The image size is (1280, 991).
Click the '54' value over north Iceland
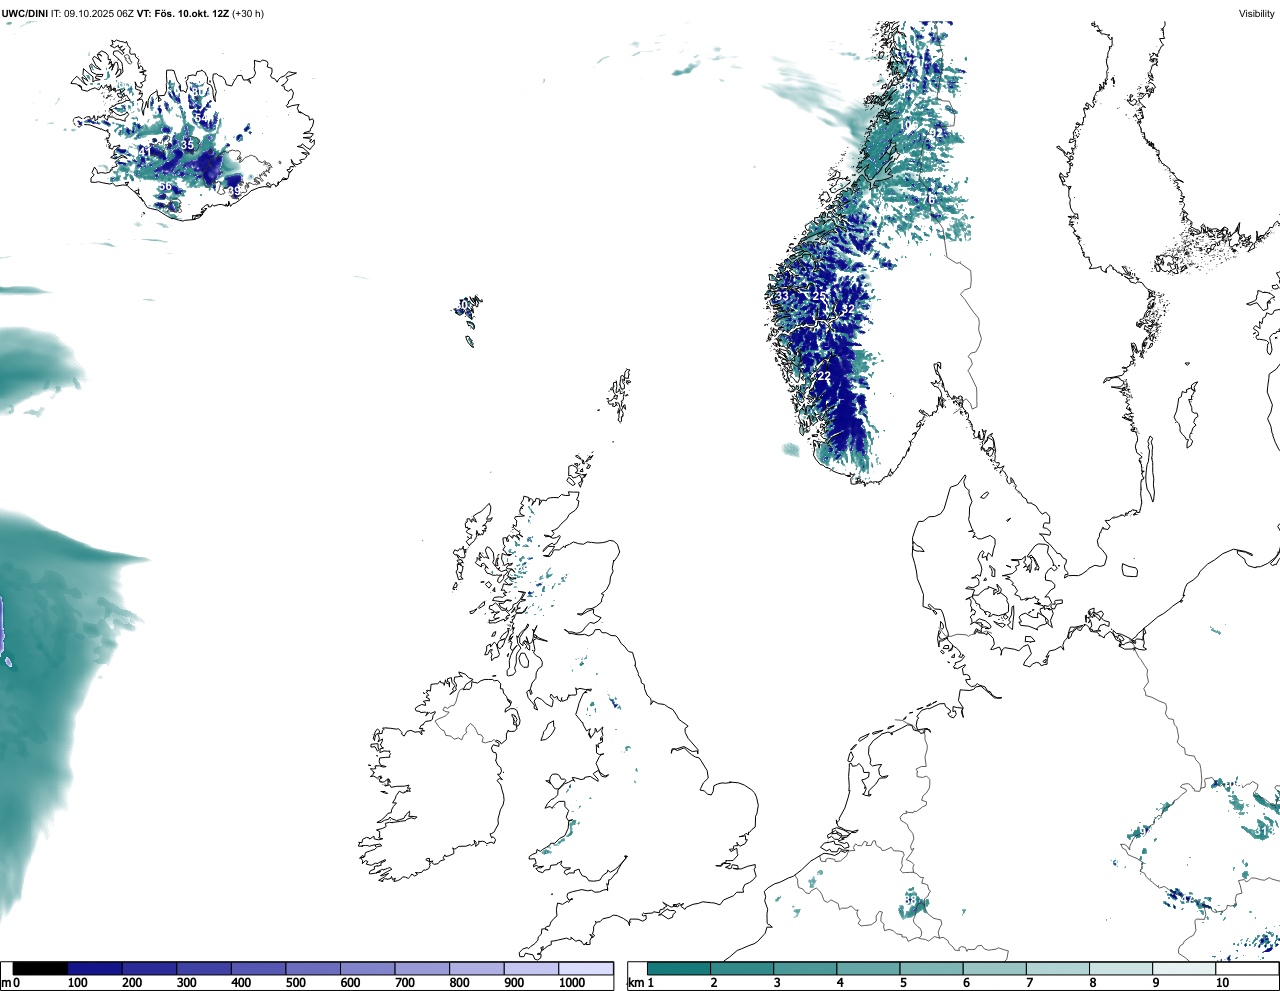point(202,118)
